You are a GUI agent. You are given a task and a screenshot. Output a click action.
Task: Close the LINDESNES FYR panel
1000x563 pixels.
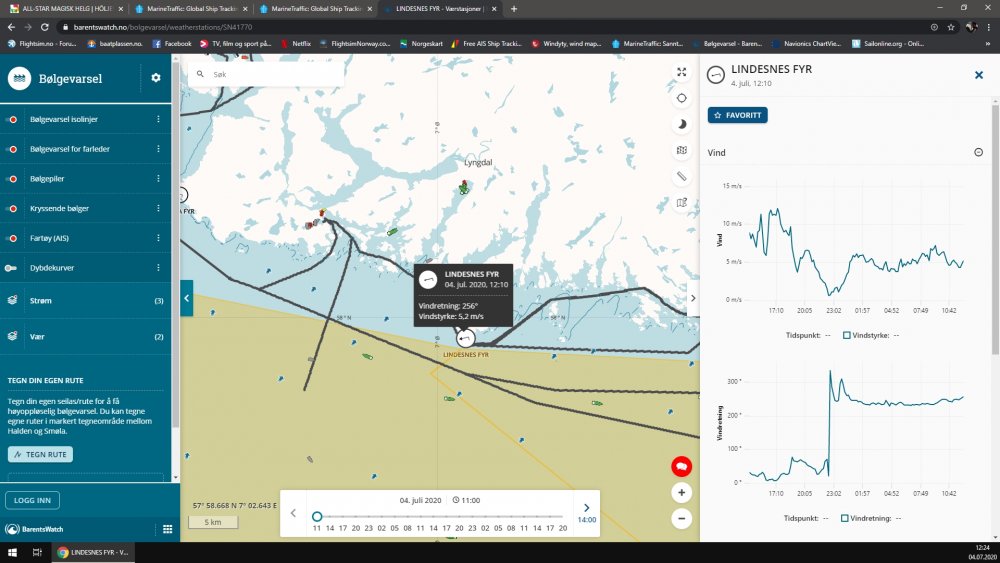pyautogui.click(x=979, y=75)
